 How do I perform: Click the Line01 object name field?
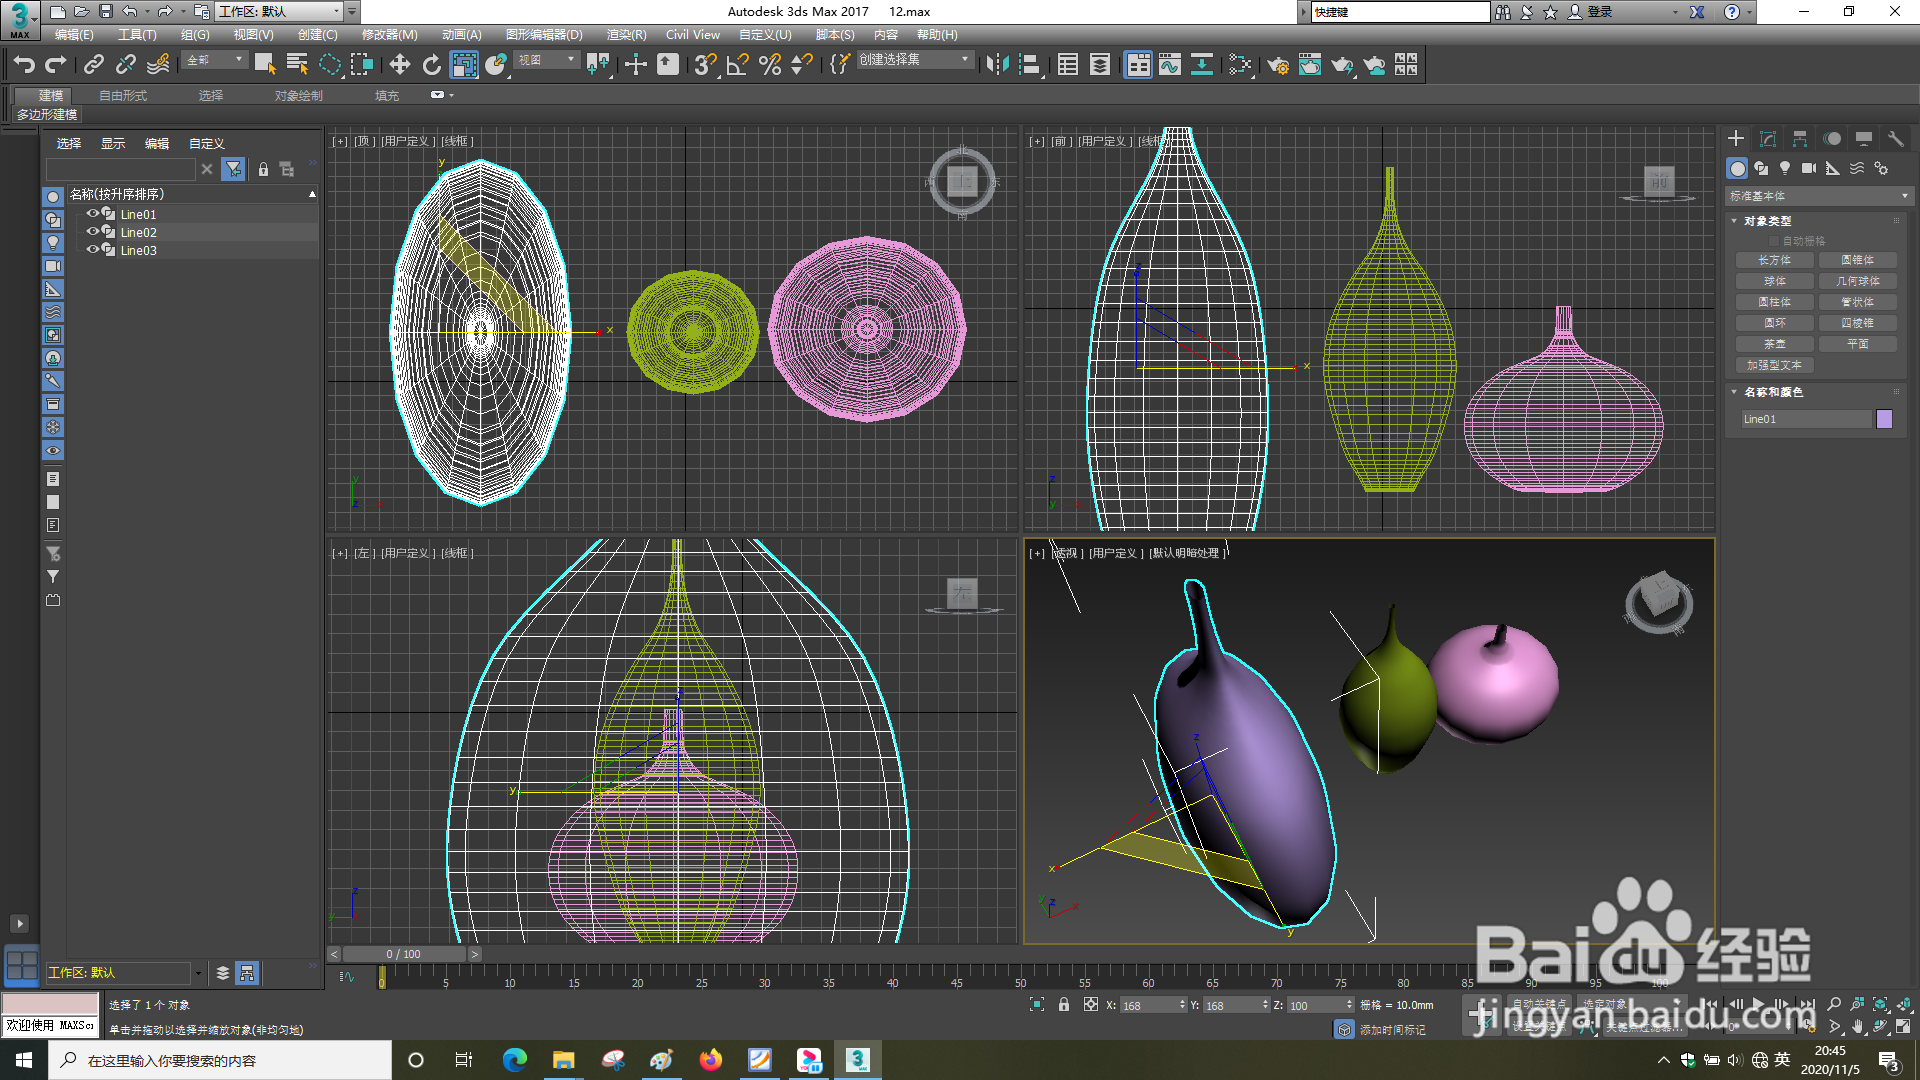(1804, 419)
